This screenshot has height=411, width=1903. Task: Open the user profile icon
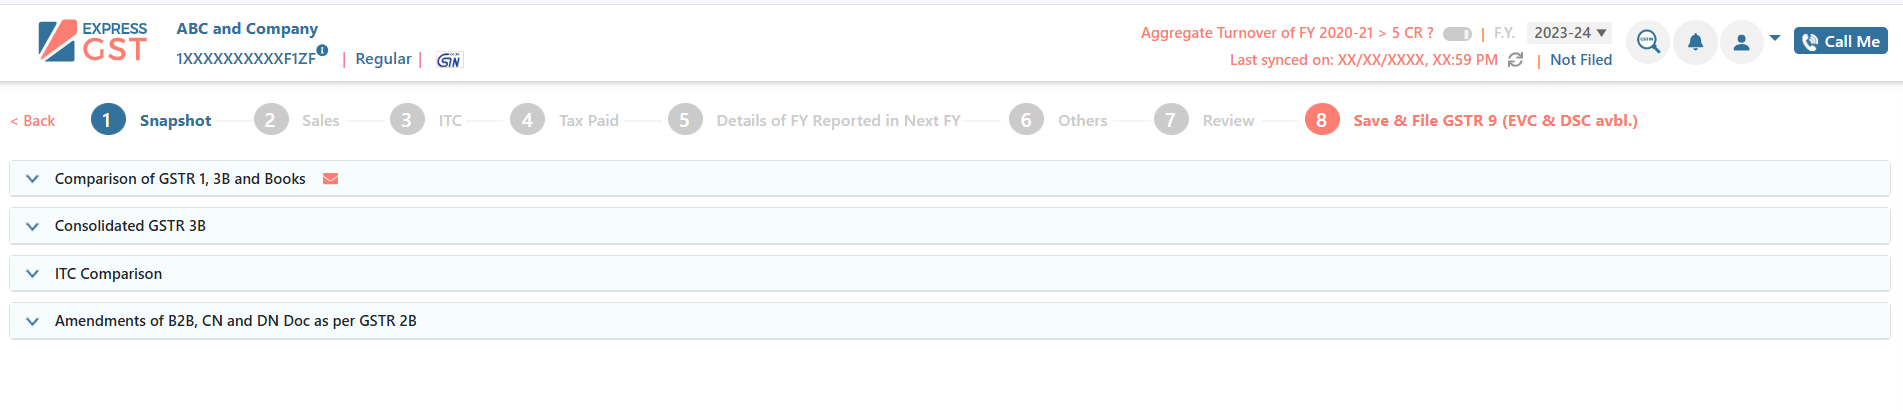pos(1741,42)
